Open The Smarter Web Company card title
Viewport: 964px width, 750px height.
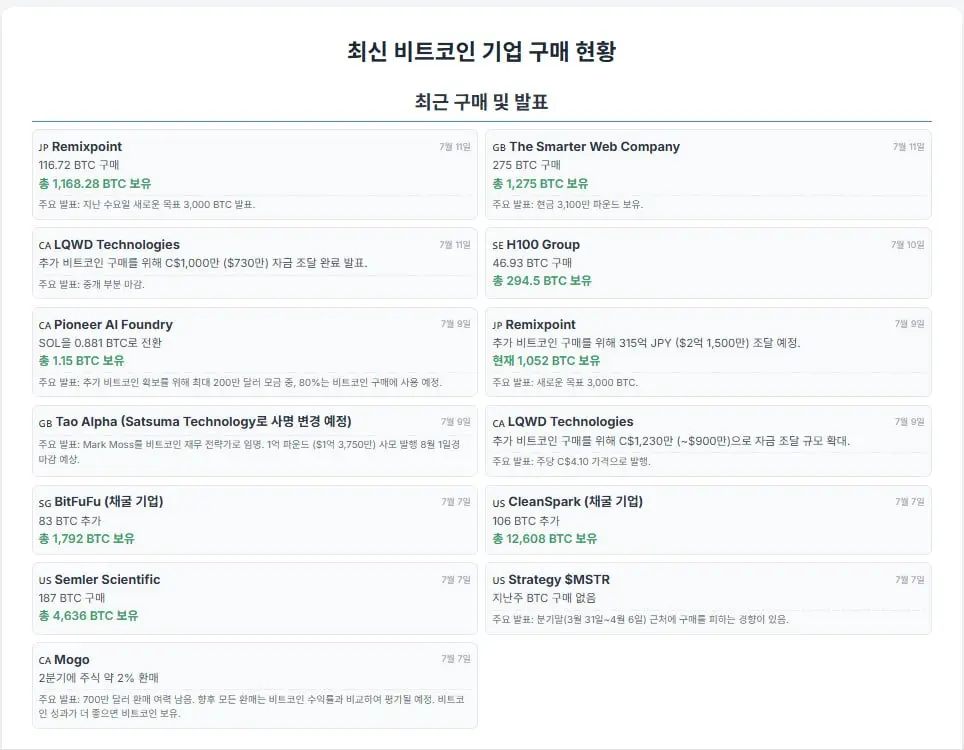[x=594, y=147]
